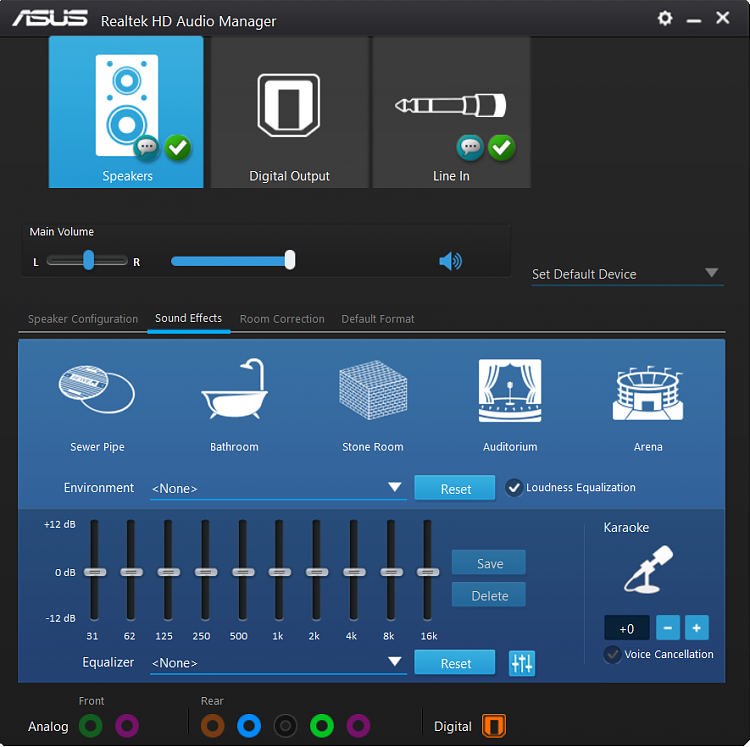This screenshot has width=750, height=747.
Task: Click Line In green default checkmark
Action: tap(501, 147)
